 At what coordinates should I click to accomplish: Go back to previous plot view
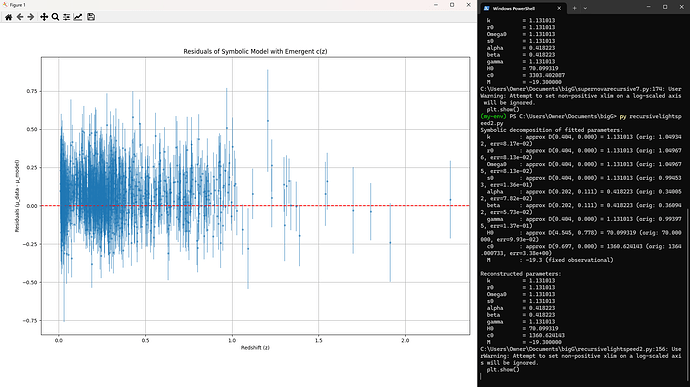20,17
